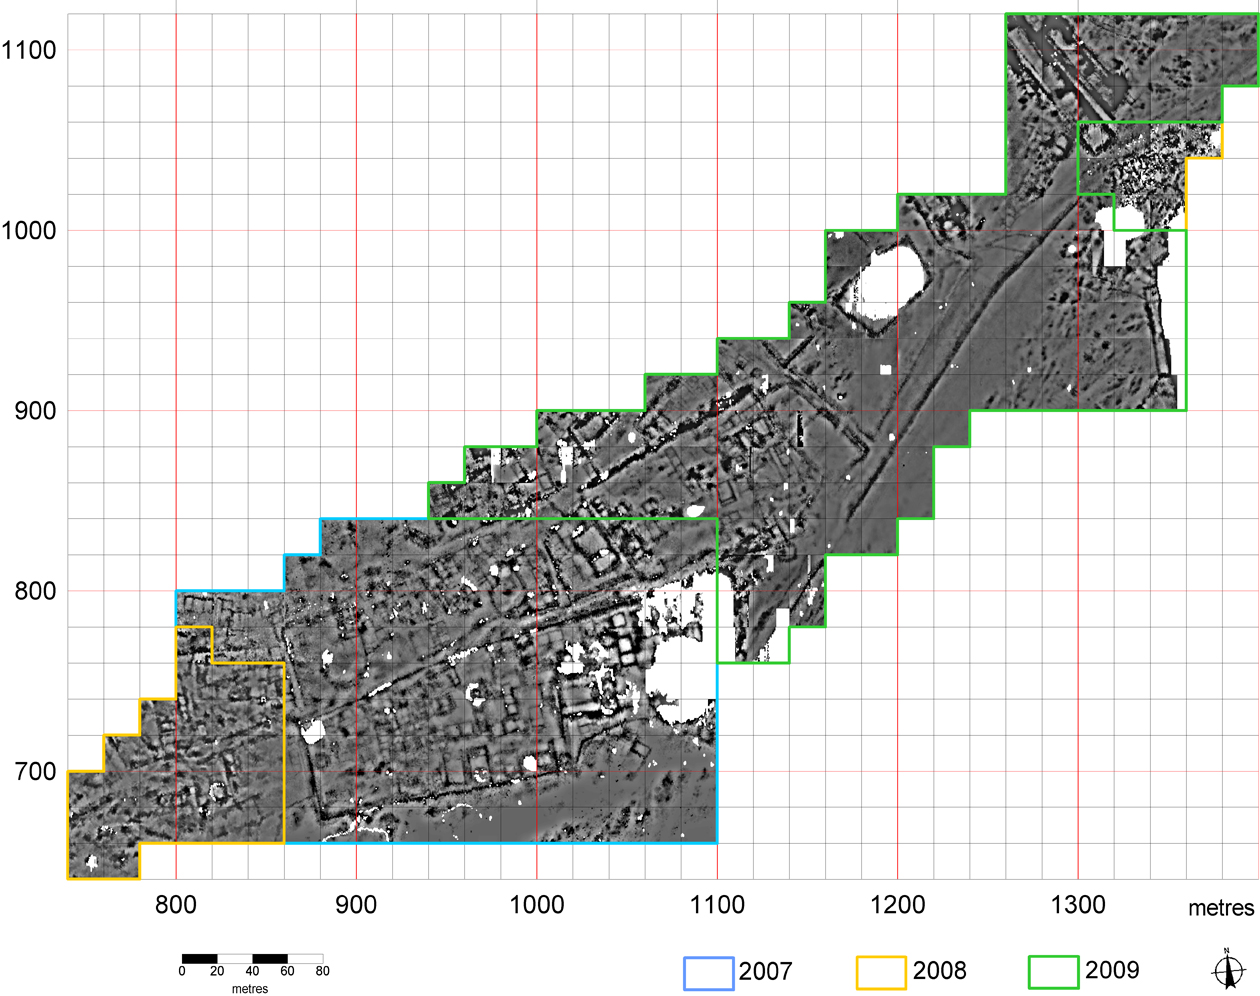Click the 2008 legend label text

939,971
